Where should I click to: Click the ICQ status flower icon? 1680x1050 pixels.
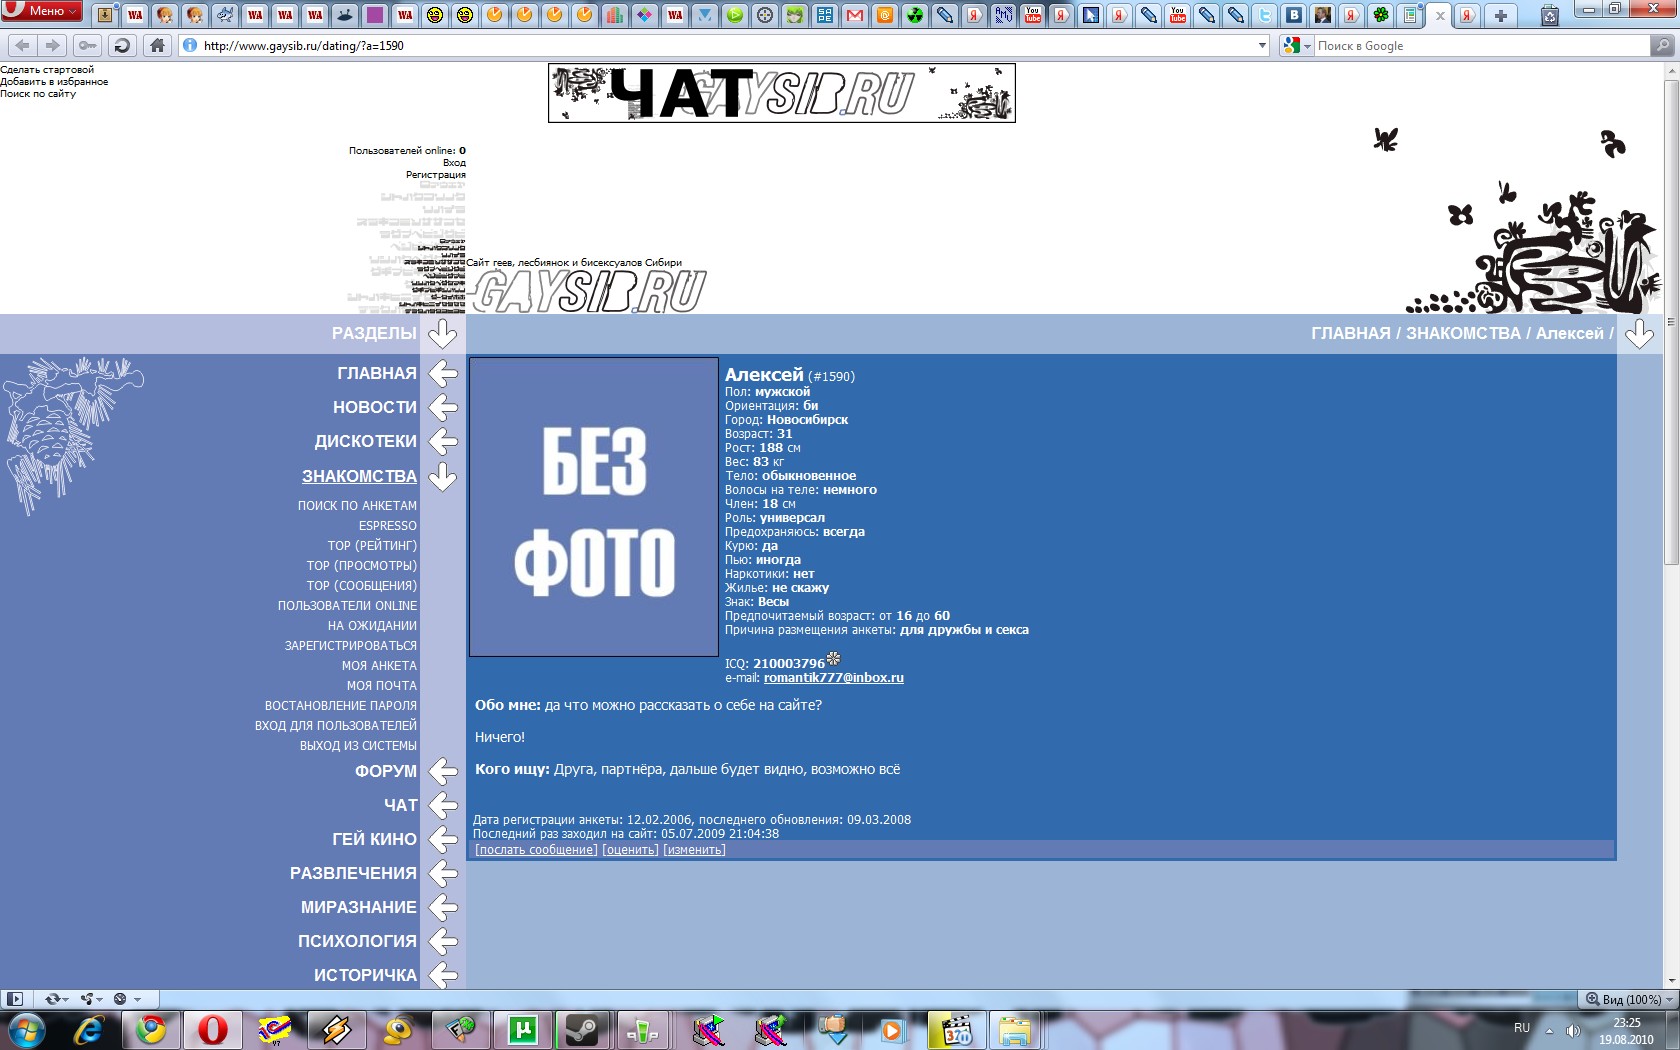(834, 659)
